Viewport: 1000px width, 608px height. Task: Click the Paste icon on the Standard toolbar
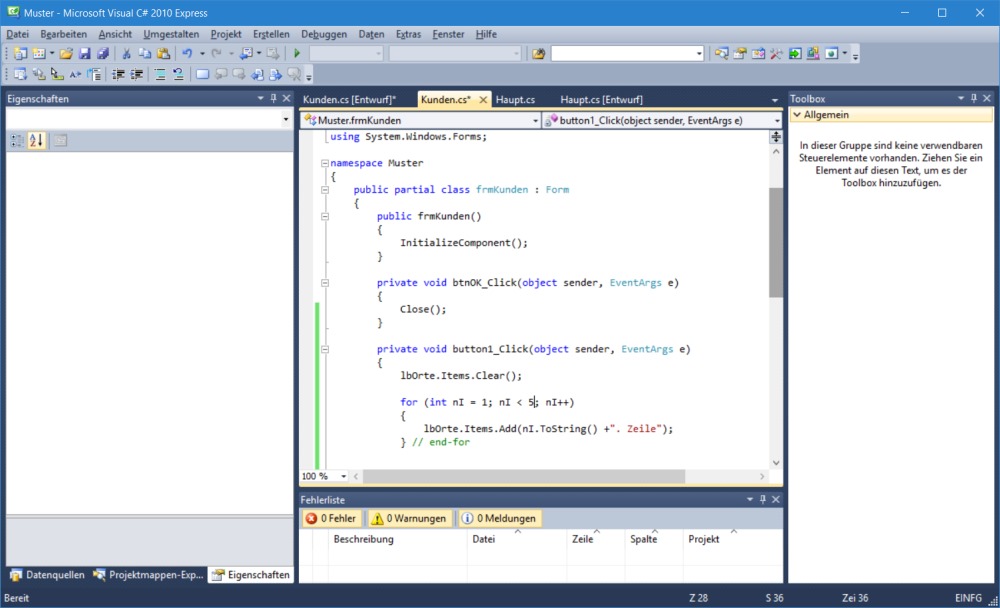click(x=163, y=53)
